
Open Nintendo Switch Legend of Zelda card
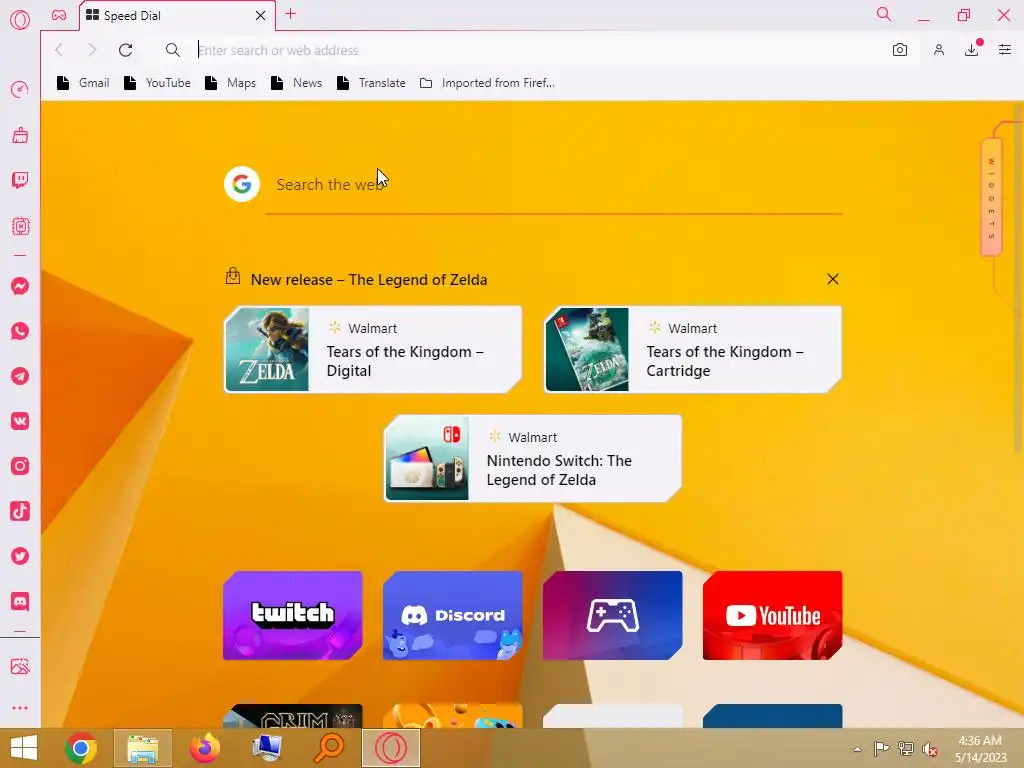[x=533, y=458]
